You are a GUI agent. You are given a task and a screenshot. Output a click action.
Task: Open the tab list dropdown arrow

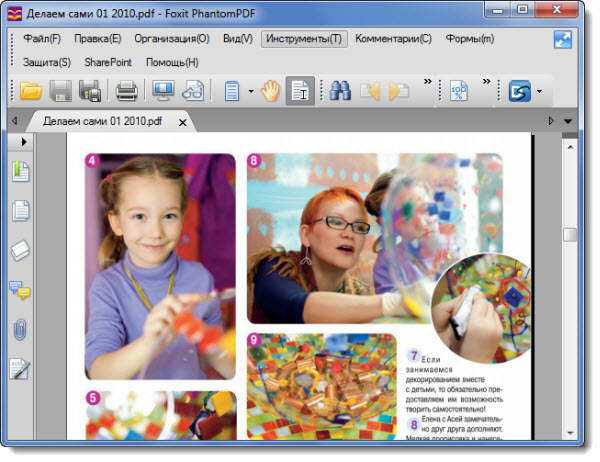(568, 122)
